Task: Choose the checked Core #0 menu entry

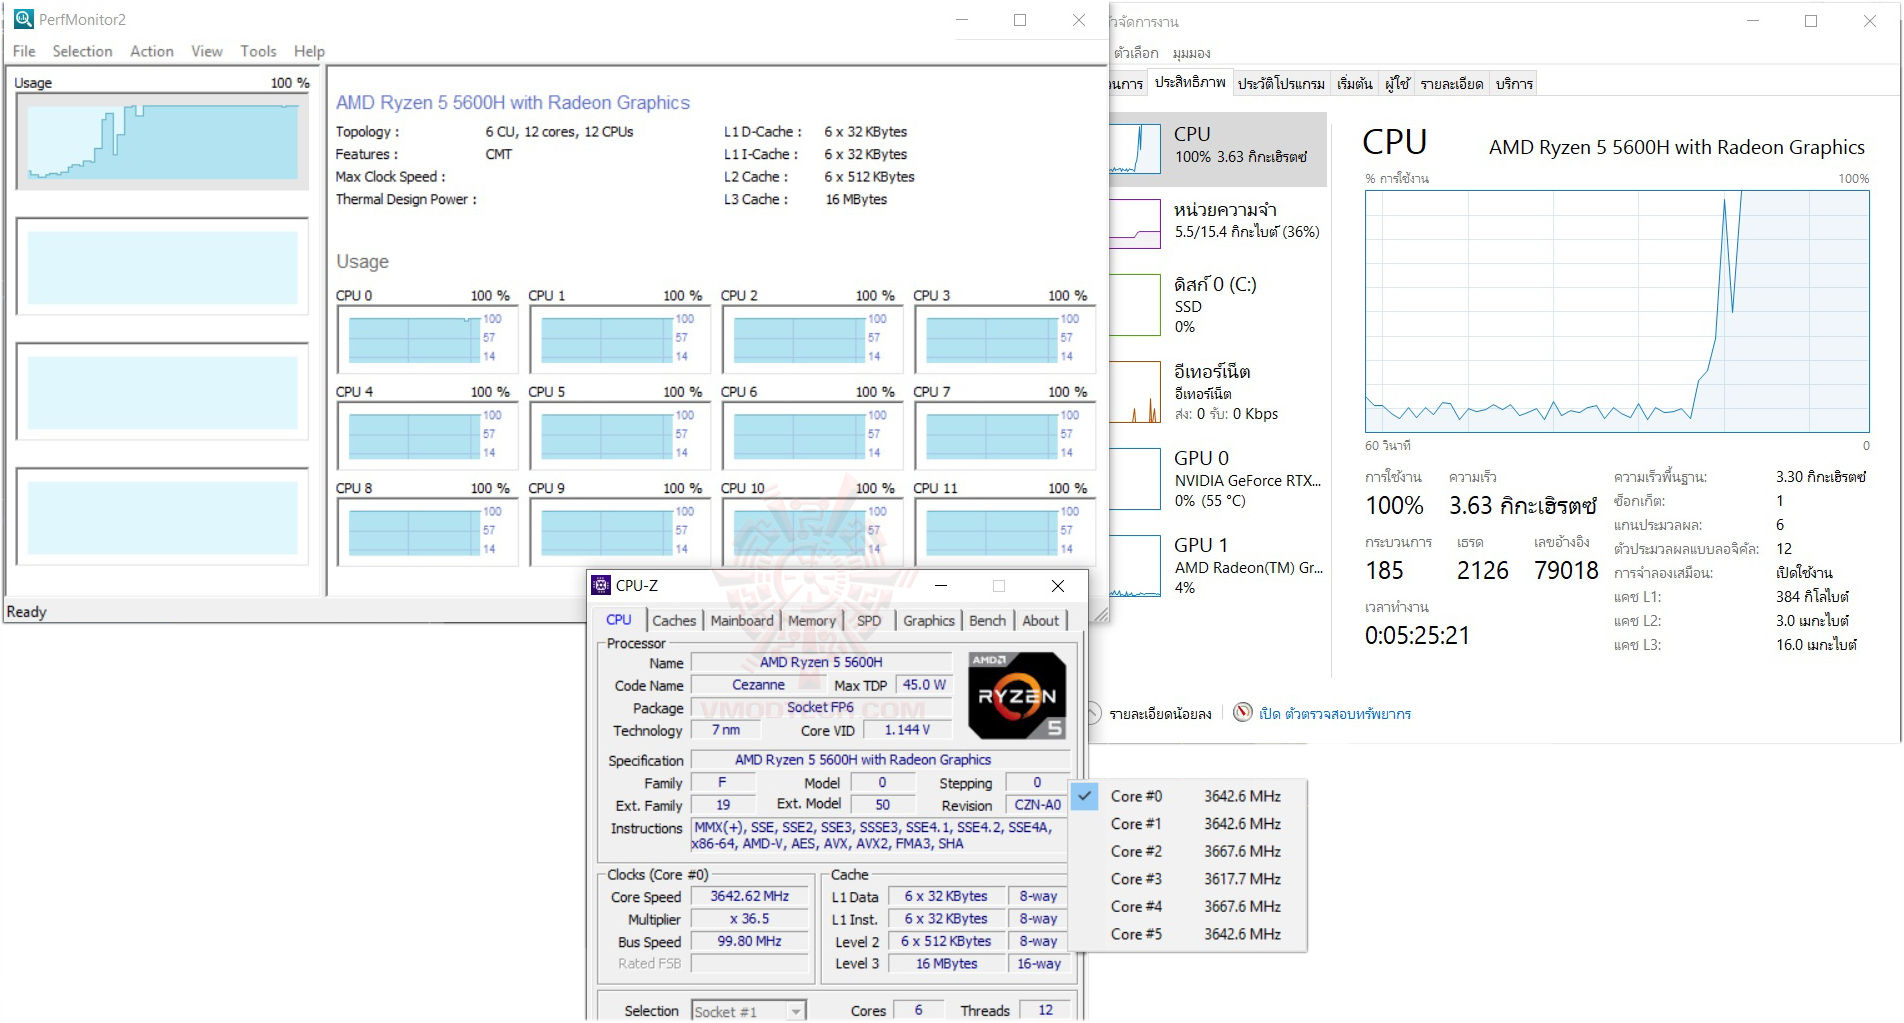Action: point(1188,796)
